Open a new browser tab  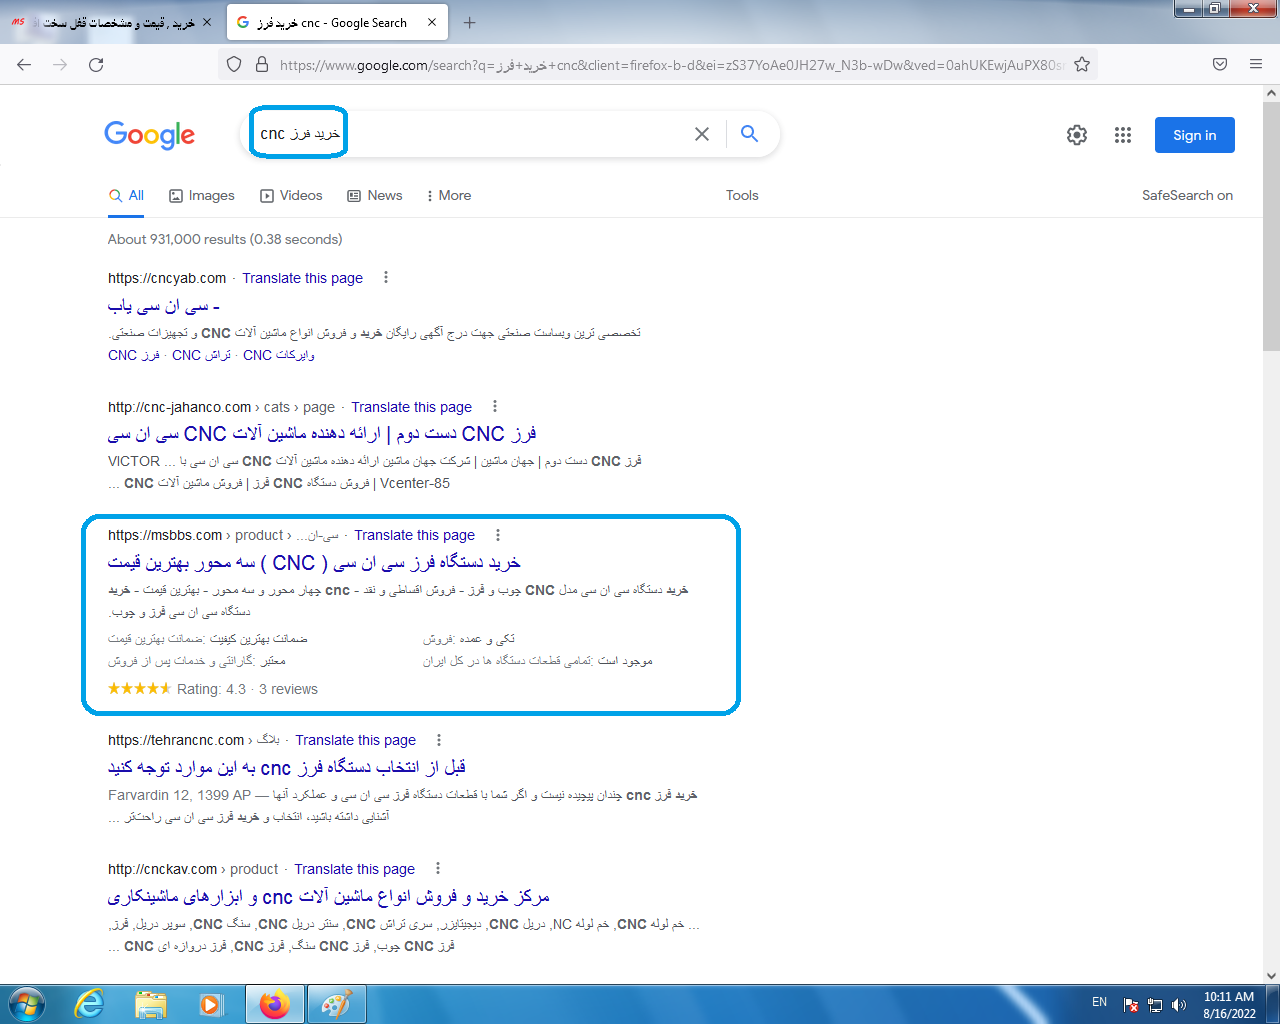coord(470,22)
